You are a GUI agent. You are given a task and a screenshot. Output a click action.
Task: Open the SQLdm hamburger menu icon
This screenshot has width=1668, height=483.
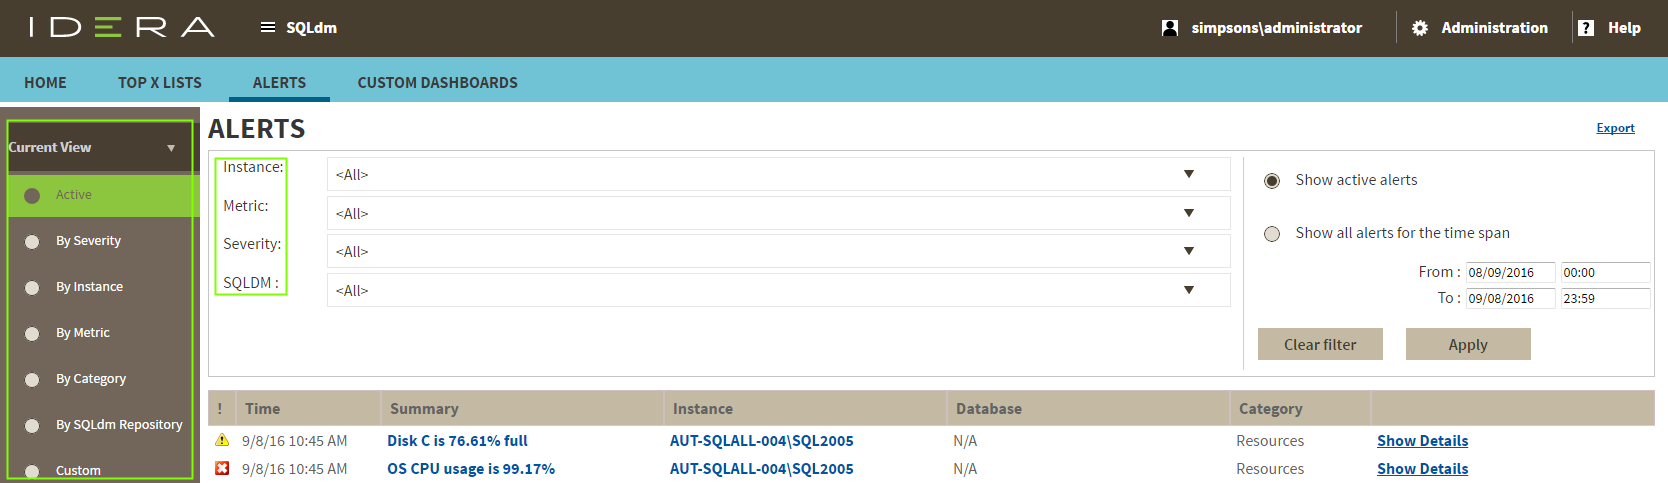pyautogui.click(x=268, y=27)
